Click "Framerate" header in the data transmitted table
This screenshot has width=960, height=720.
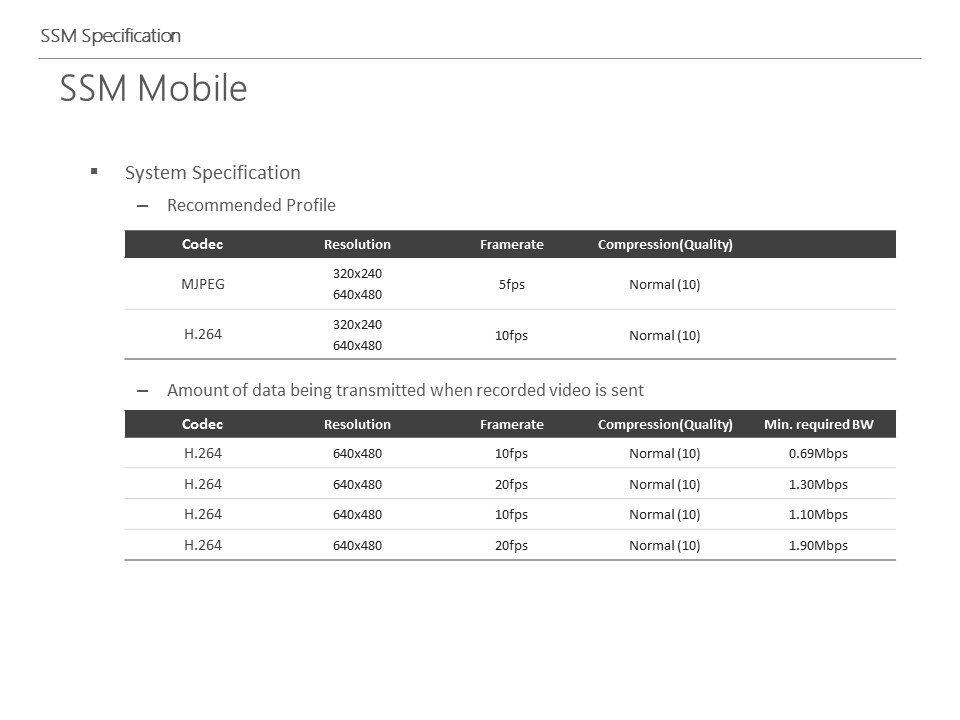(x=512, y=424)
